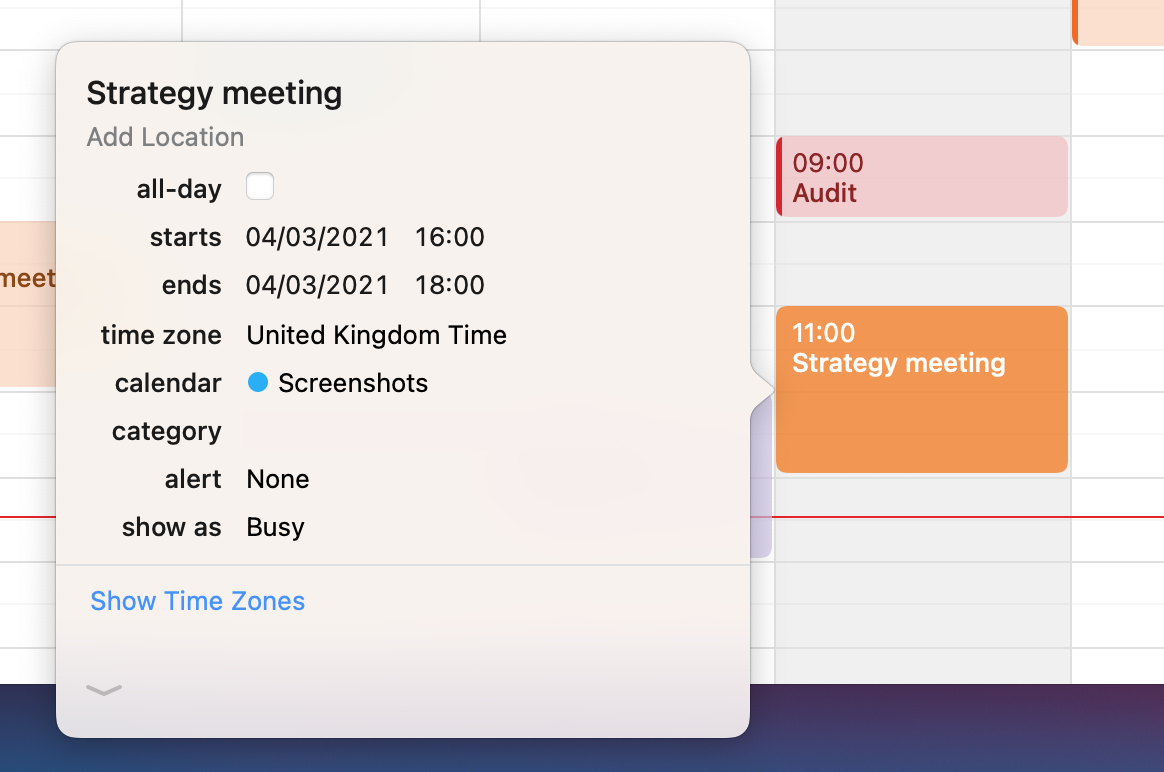Click Add Location field
Screen dimensions: 1164x772
pyautogui.click(x=166, y=137)
